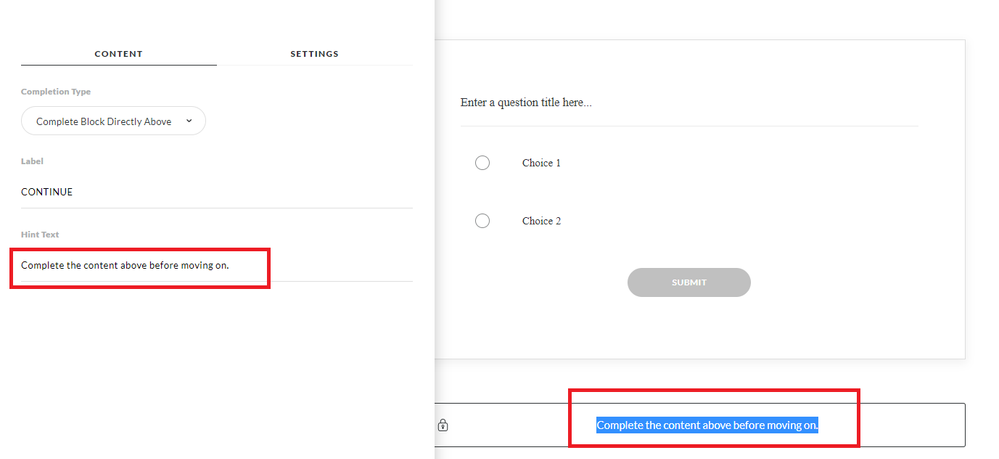Click blank sidebar area below the Hint Text field
Screen dimensions: 999x459
tap(215, 370)
